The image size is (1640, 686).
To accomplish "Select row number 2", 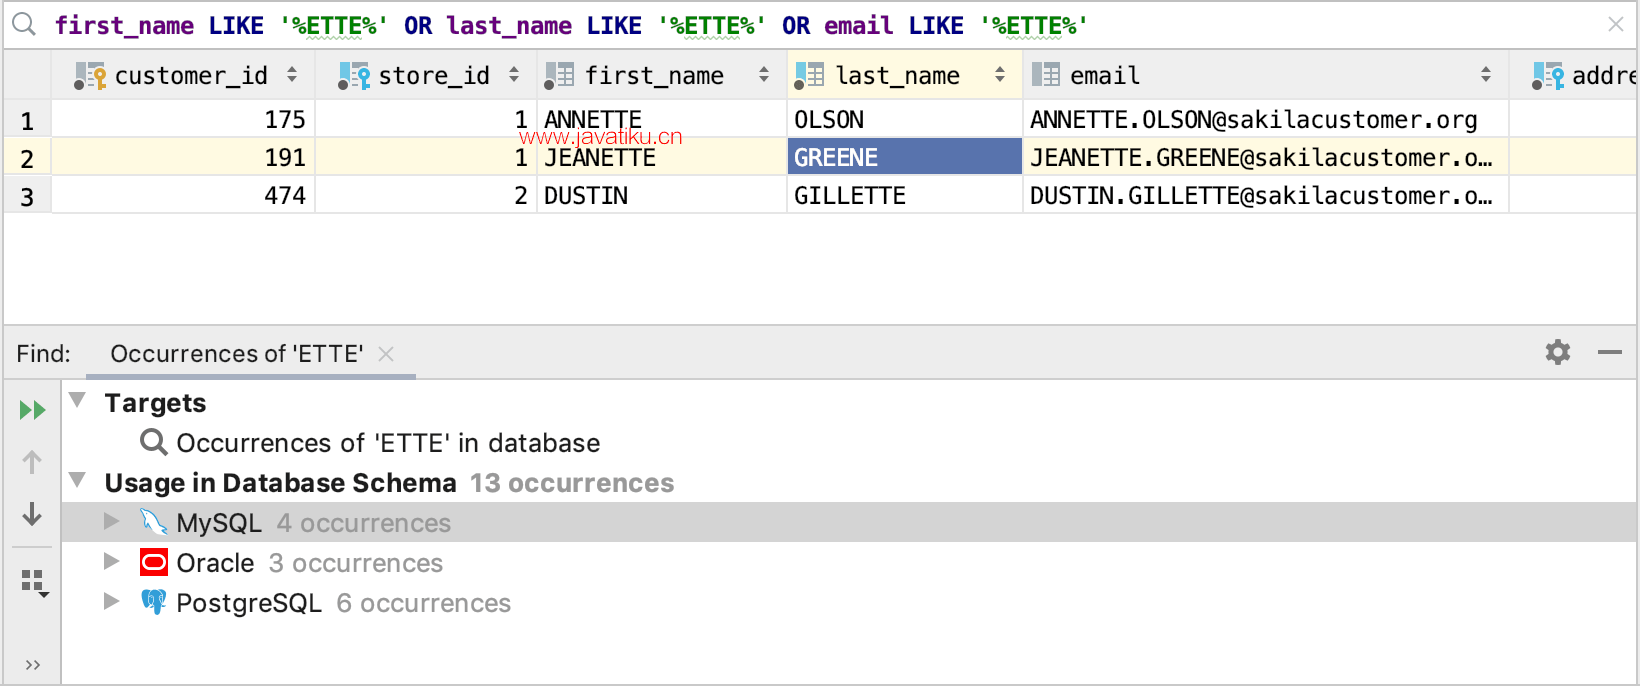I will 27,159.
